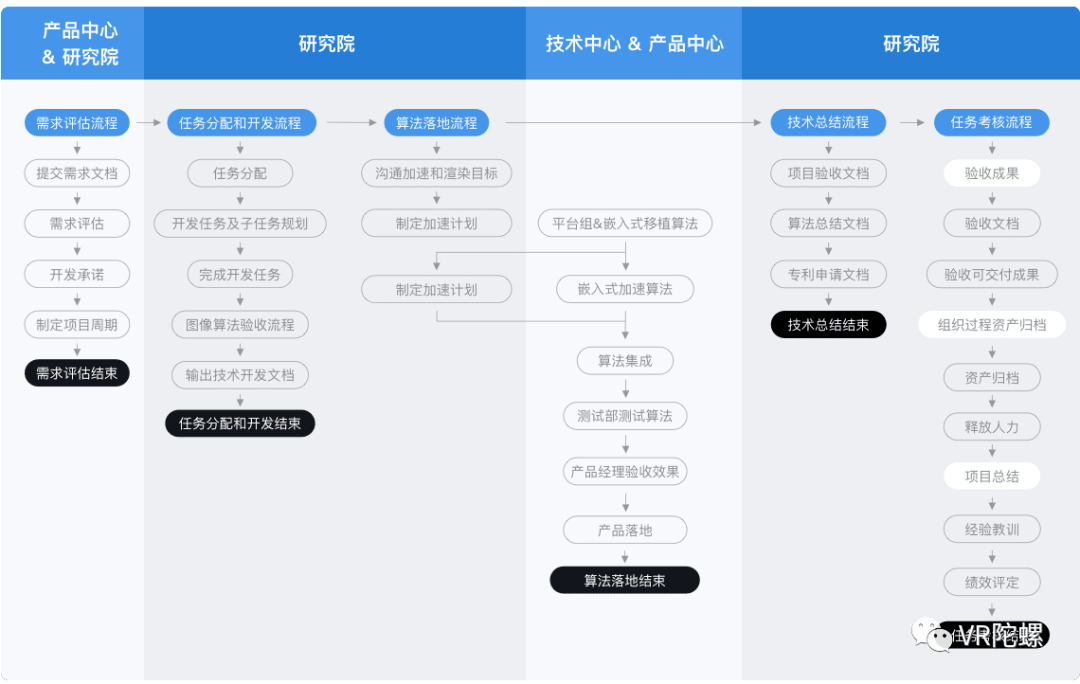Viewport: 1080px width, 684px height.
Task: Click the 资产归档 node
Action: coord(992,377)
